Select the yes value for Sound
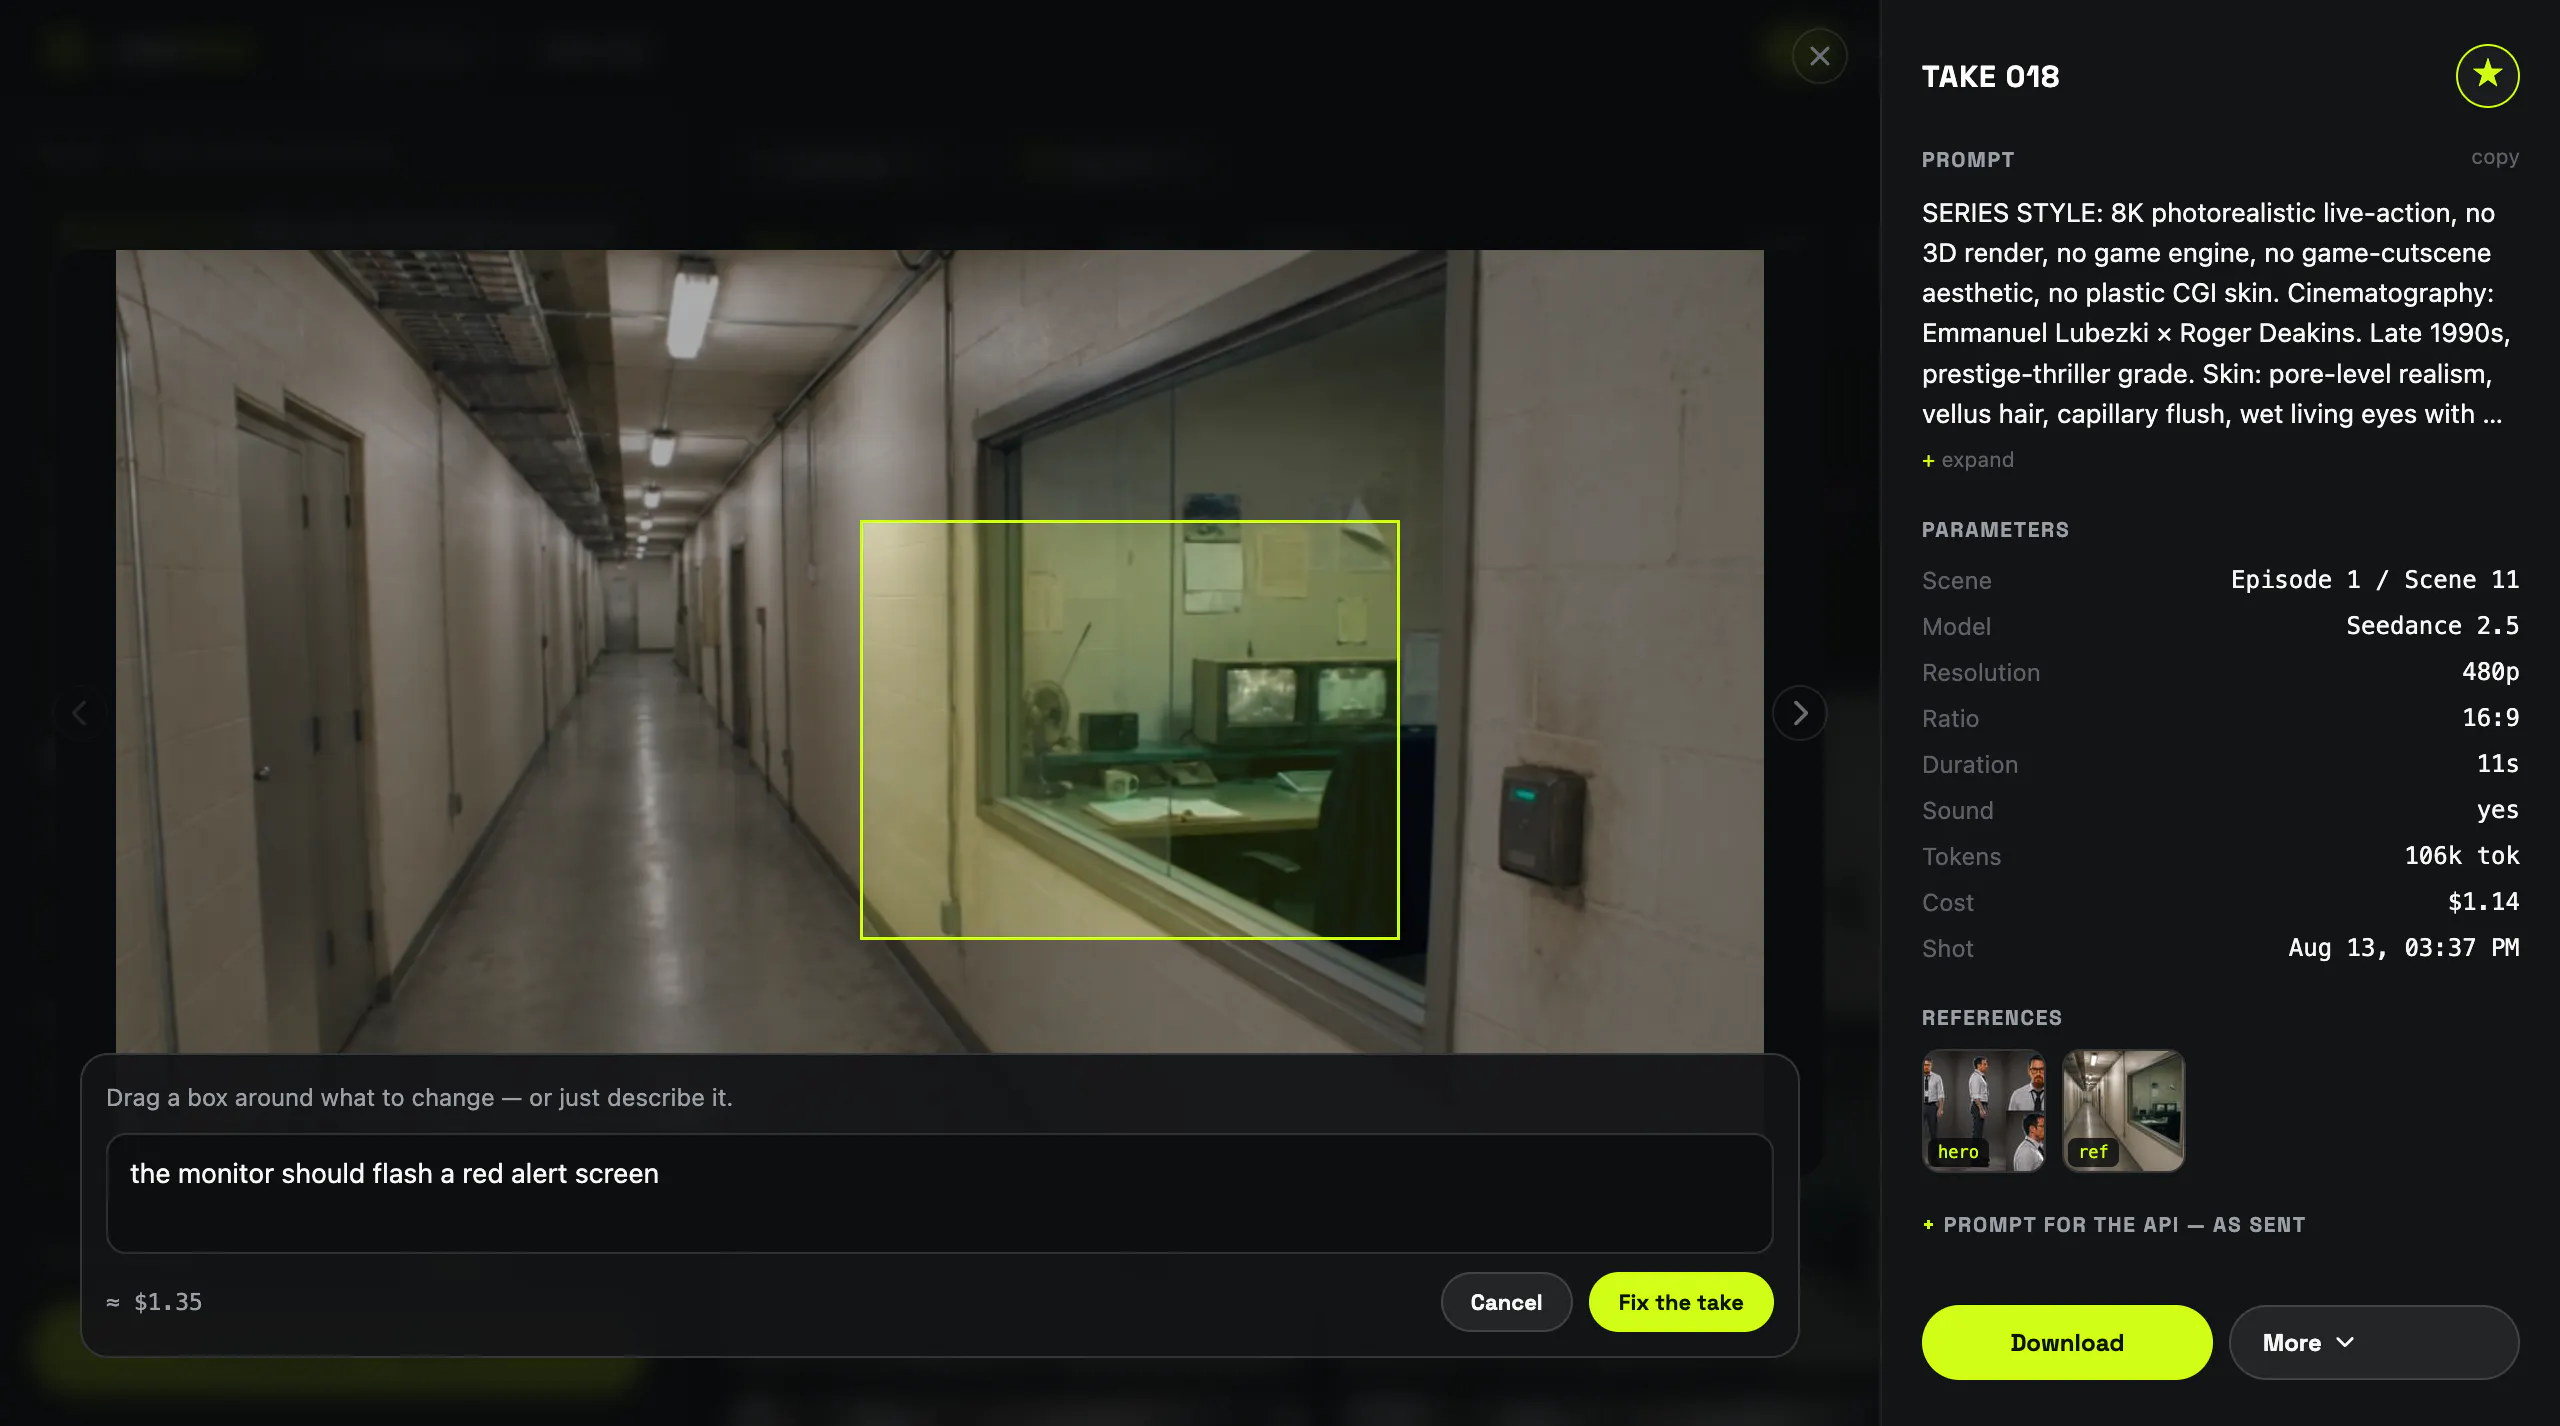 coord(2497,810)
